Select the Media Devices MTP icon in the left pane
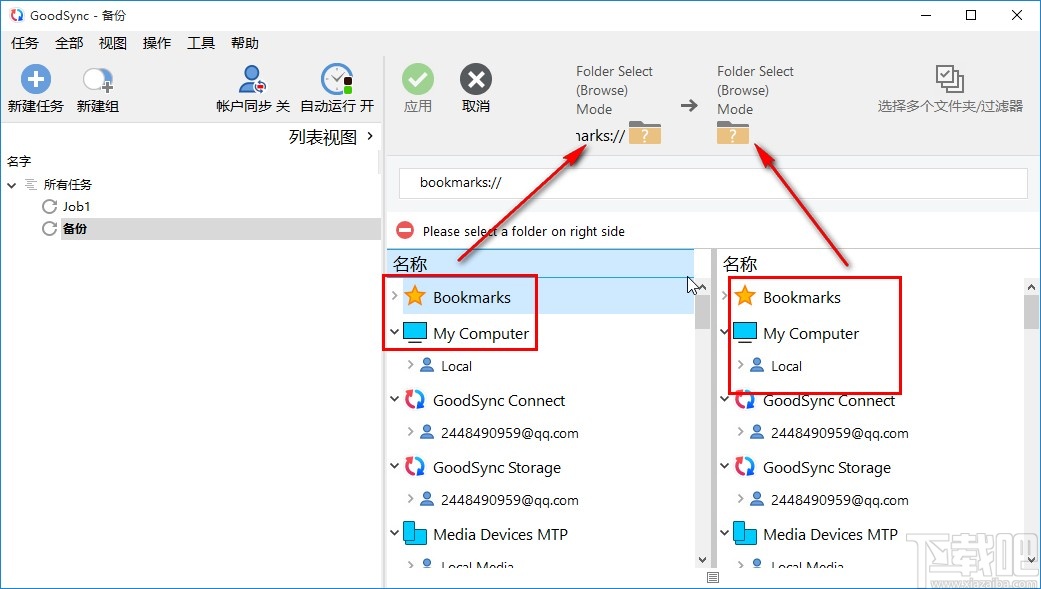Image resolution: width=1041 pixels, height=589 pixels. click(415, 533)
